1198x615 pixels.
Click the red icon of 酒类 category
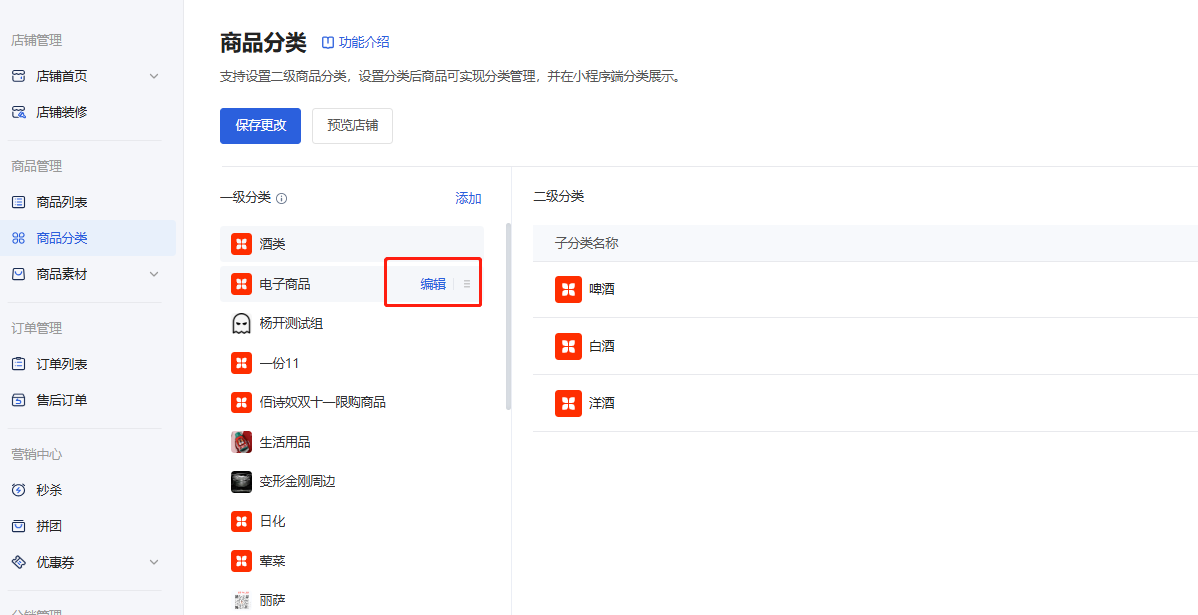pos(241,244)
